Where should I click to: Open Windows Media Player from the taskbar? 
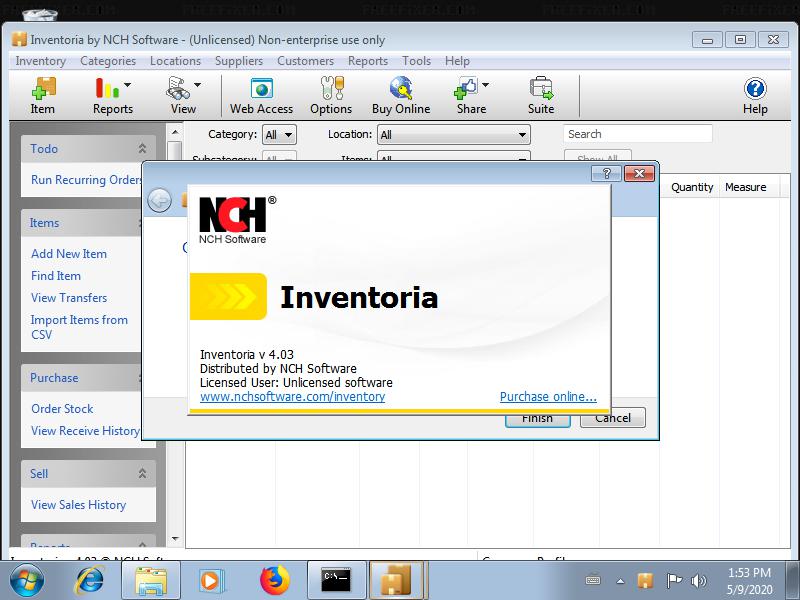(x=210, y=580)
